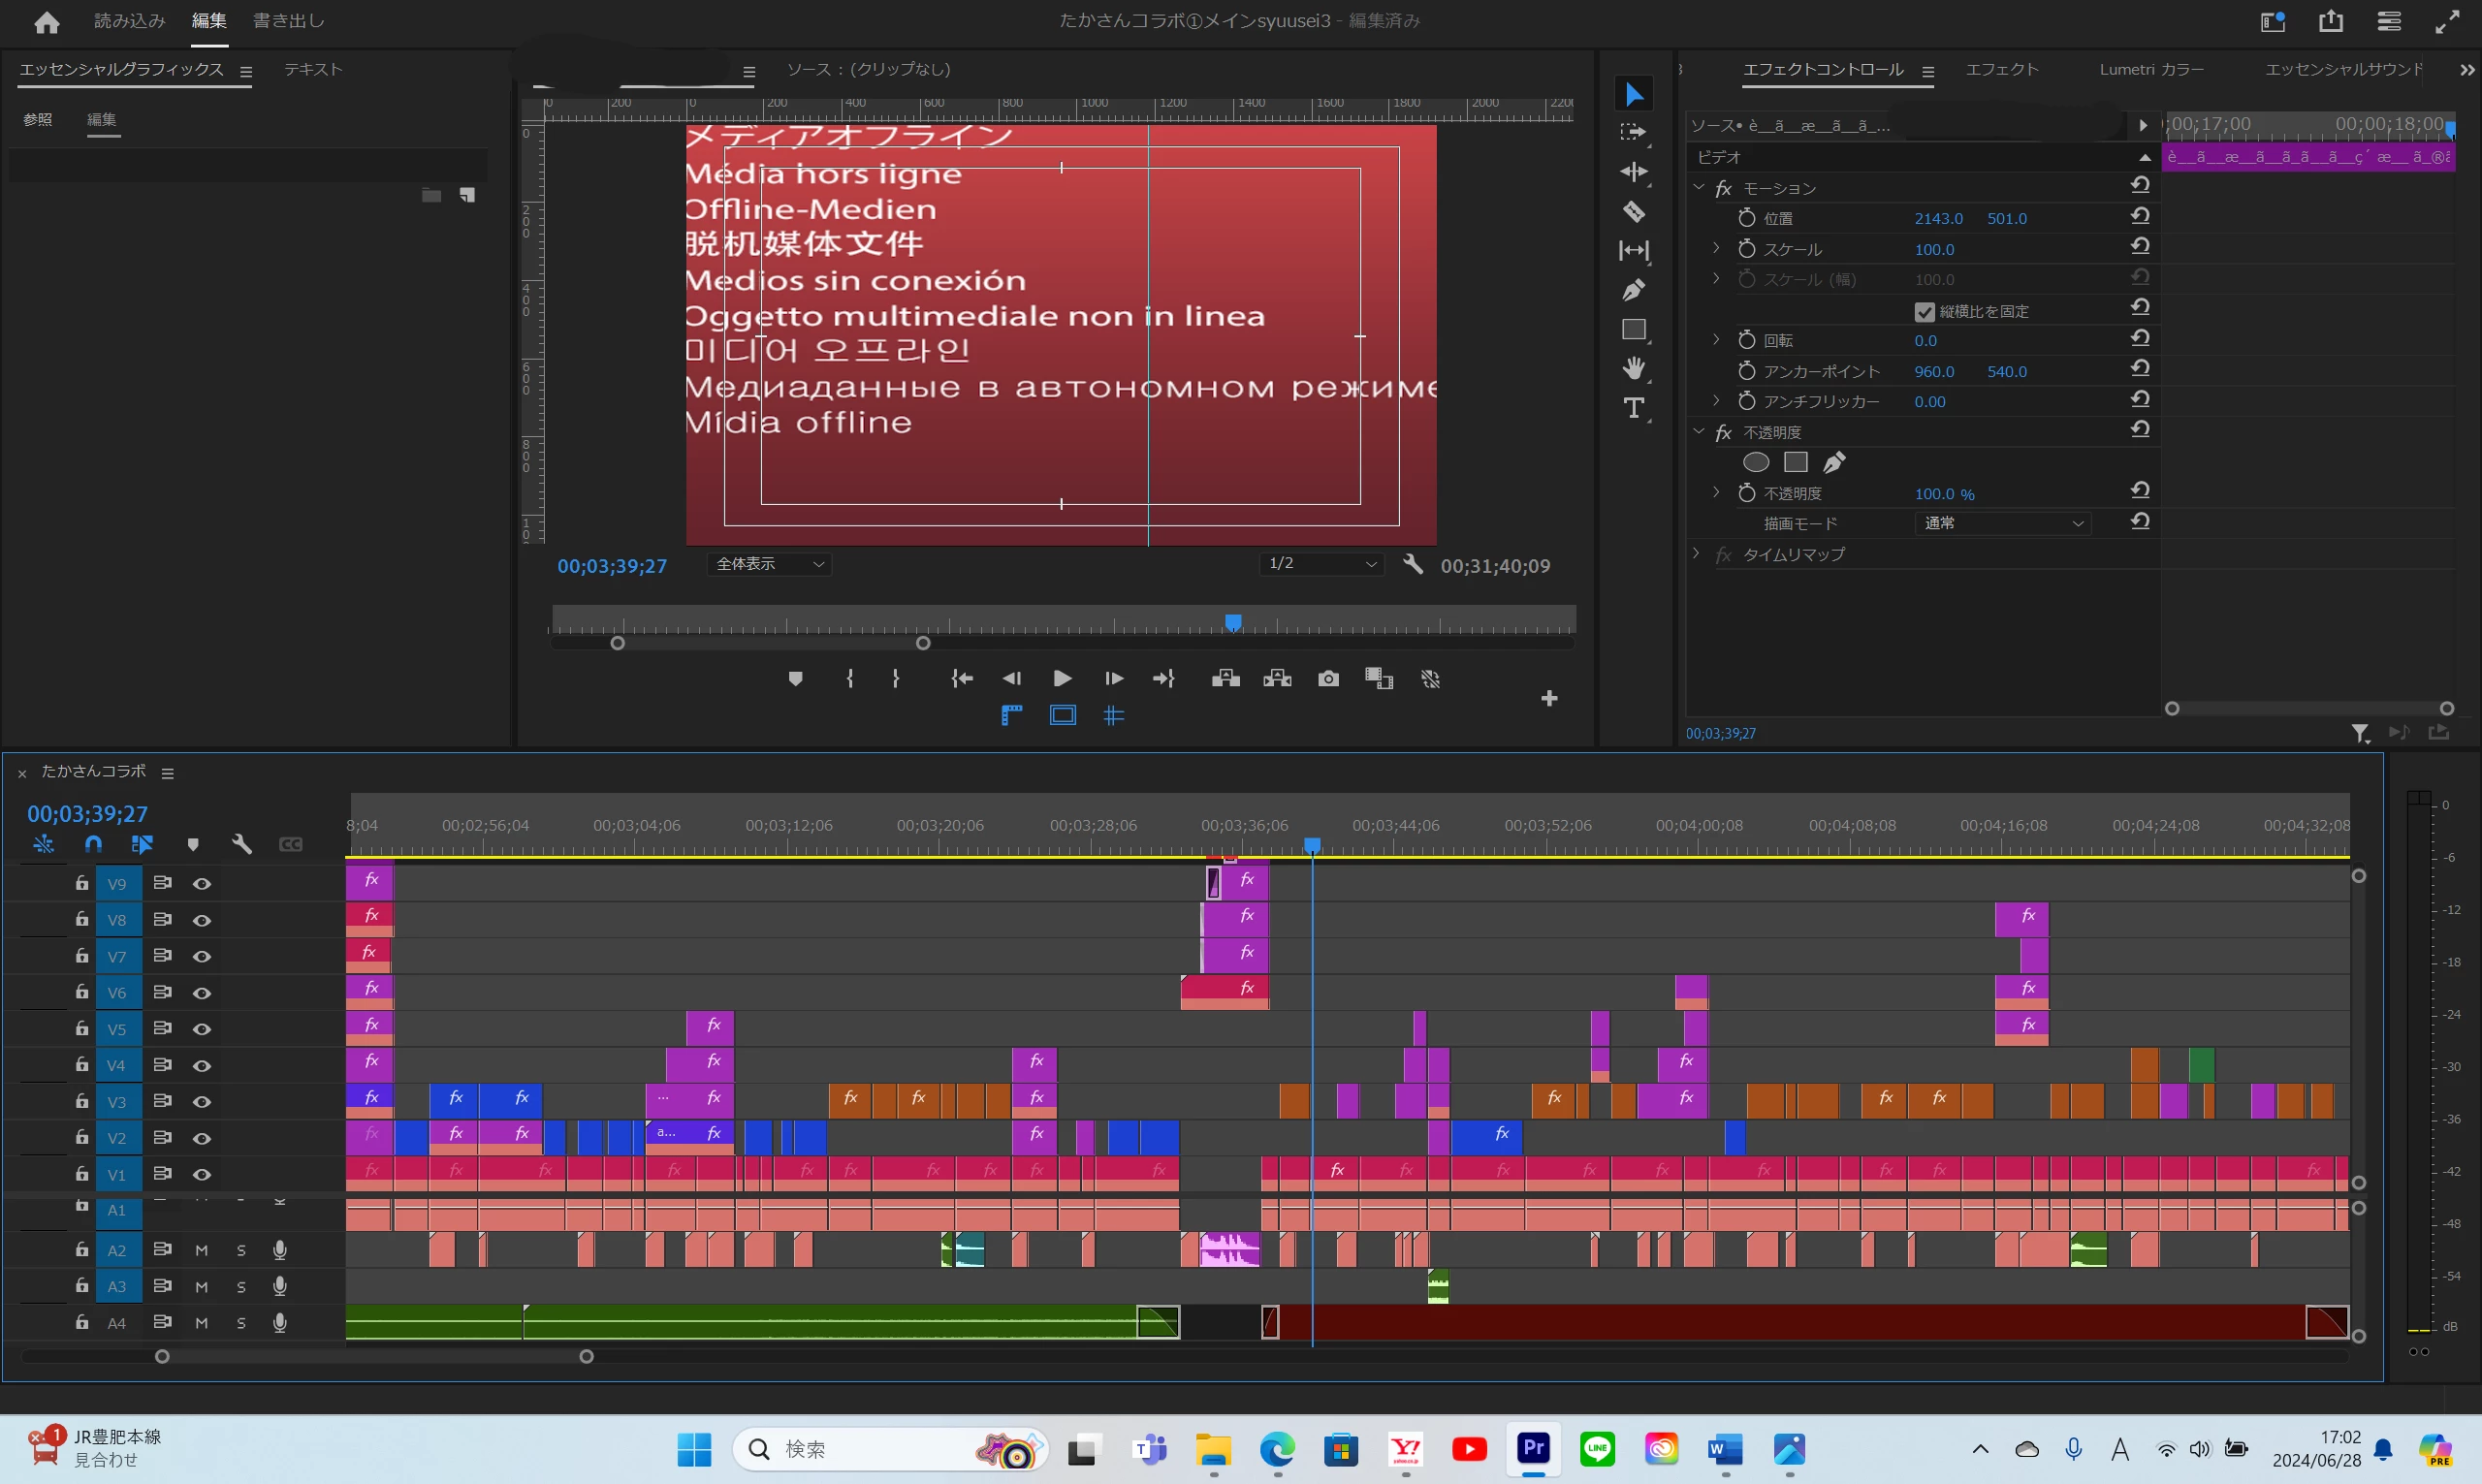2482x1484 pixels.
Task: Mute audio track A2
Action: tap(202, 1250)
